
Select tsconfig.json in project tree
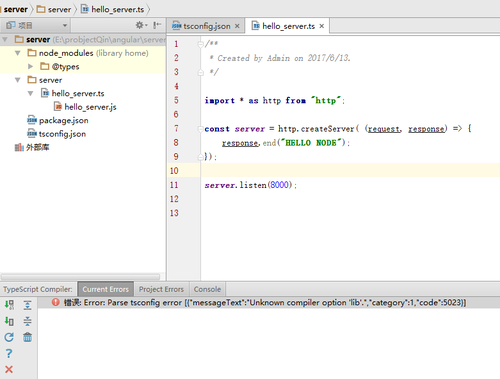[x=56, y=134]
